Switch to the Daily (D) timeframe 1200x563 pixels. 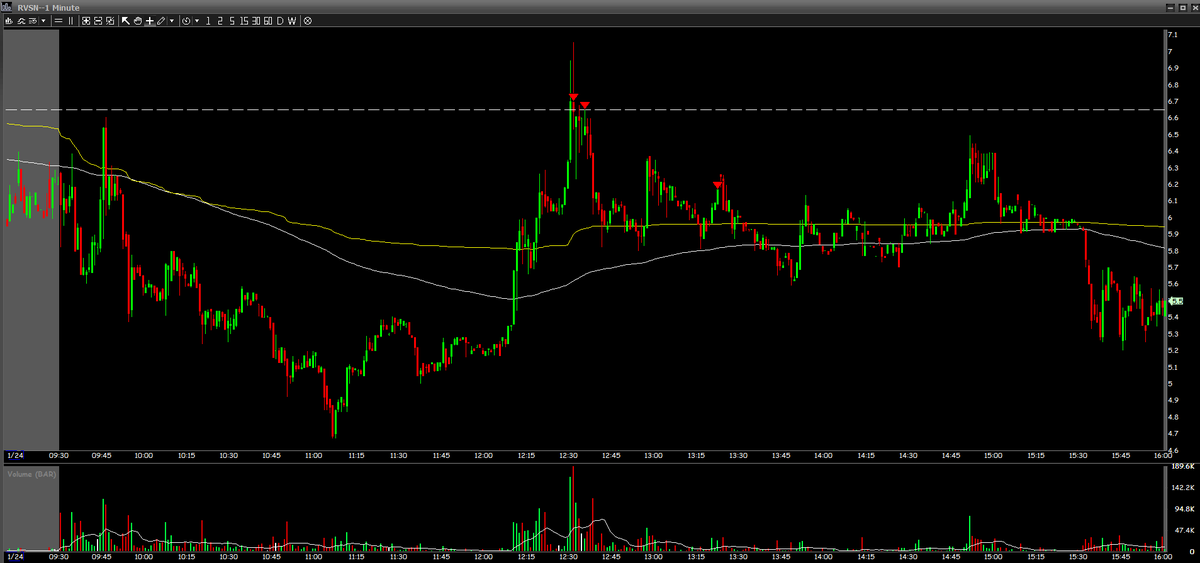280,20
